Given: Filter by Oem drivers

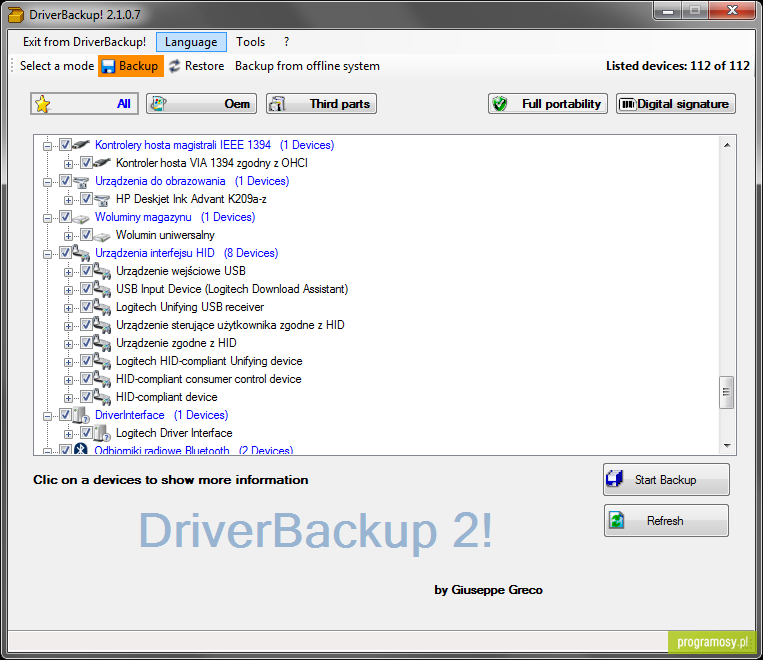Looking at the screenshot, I should 201,104.
